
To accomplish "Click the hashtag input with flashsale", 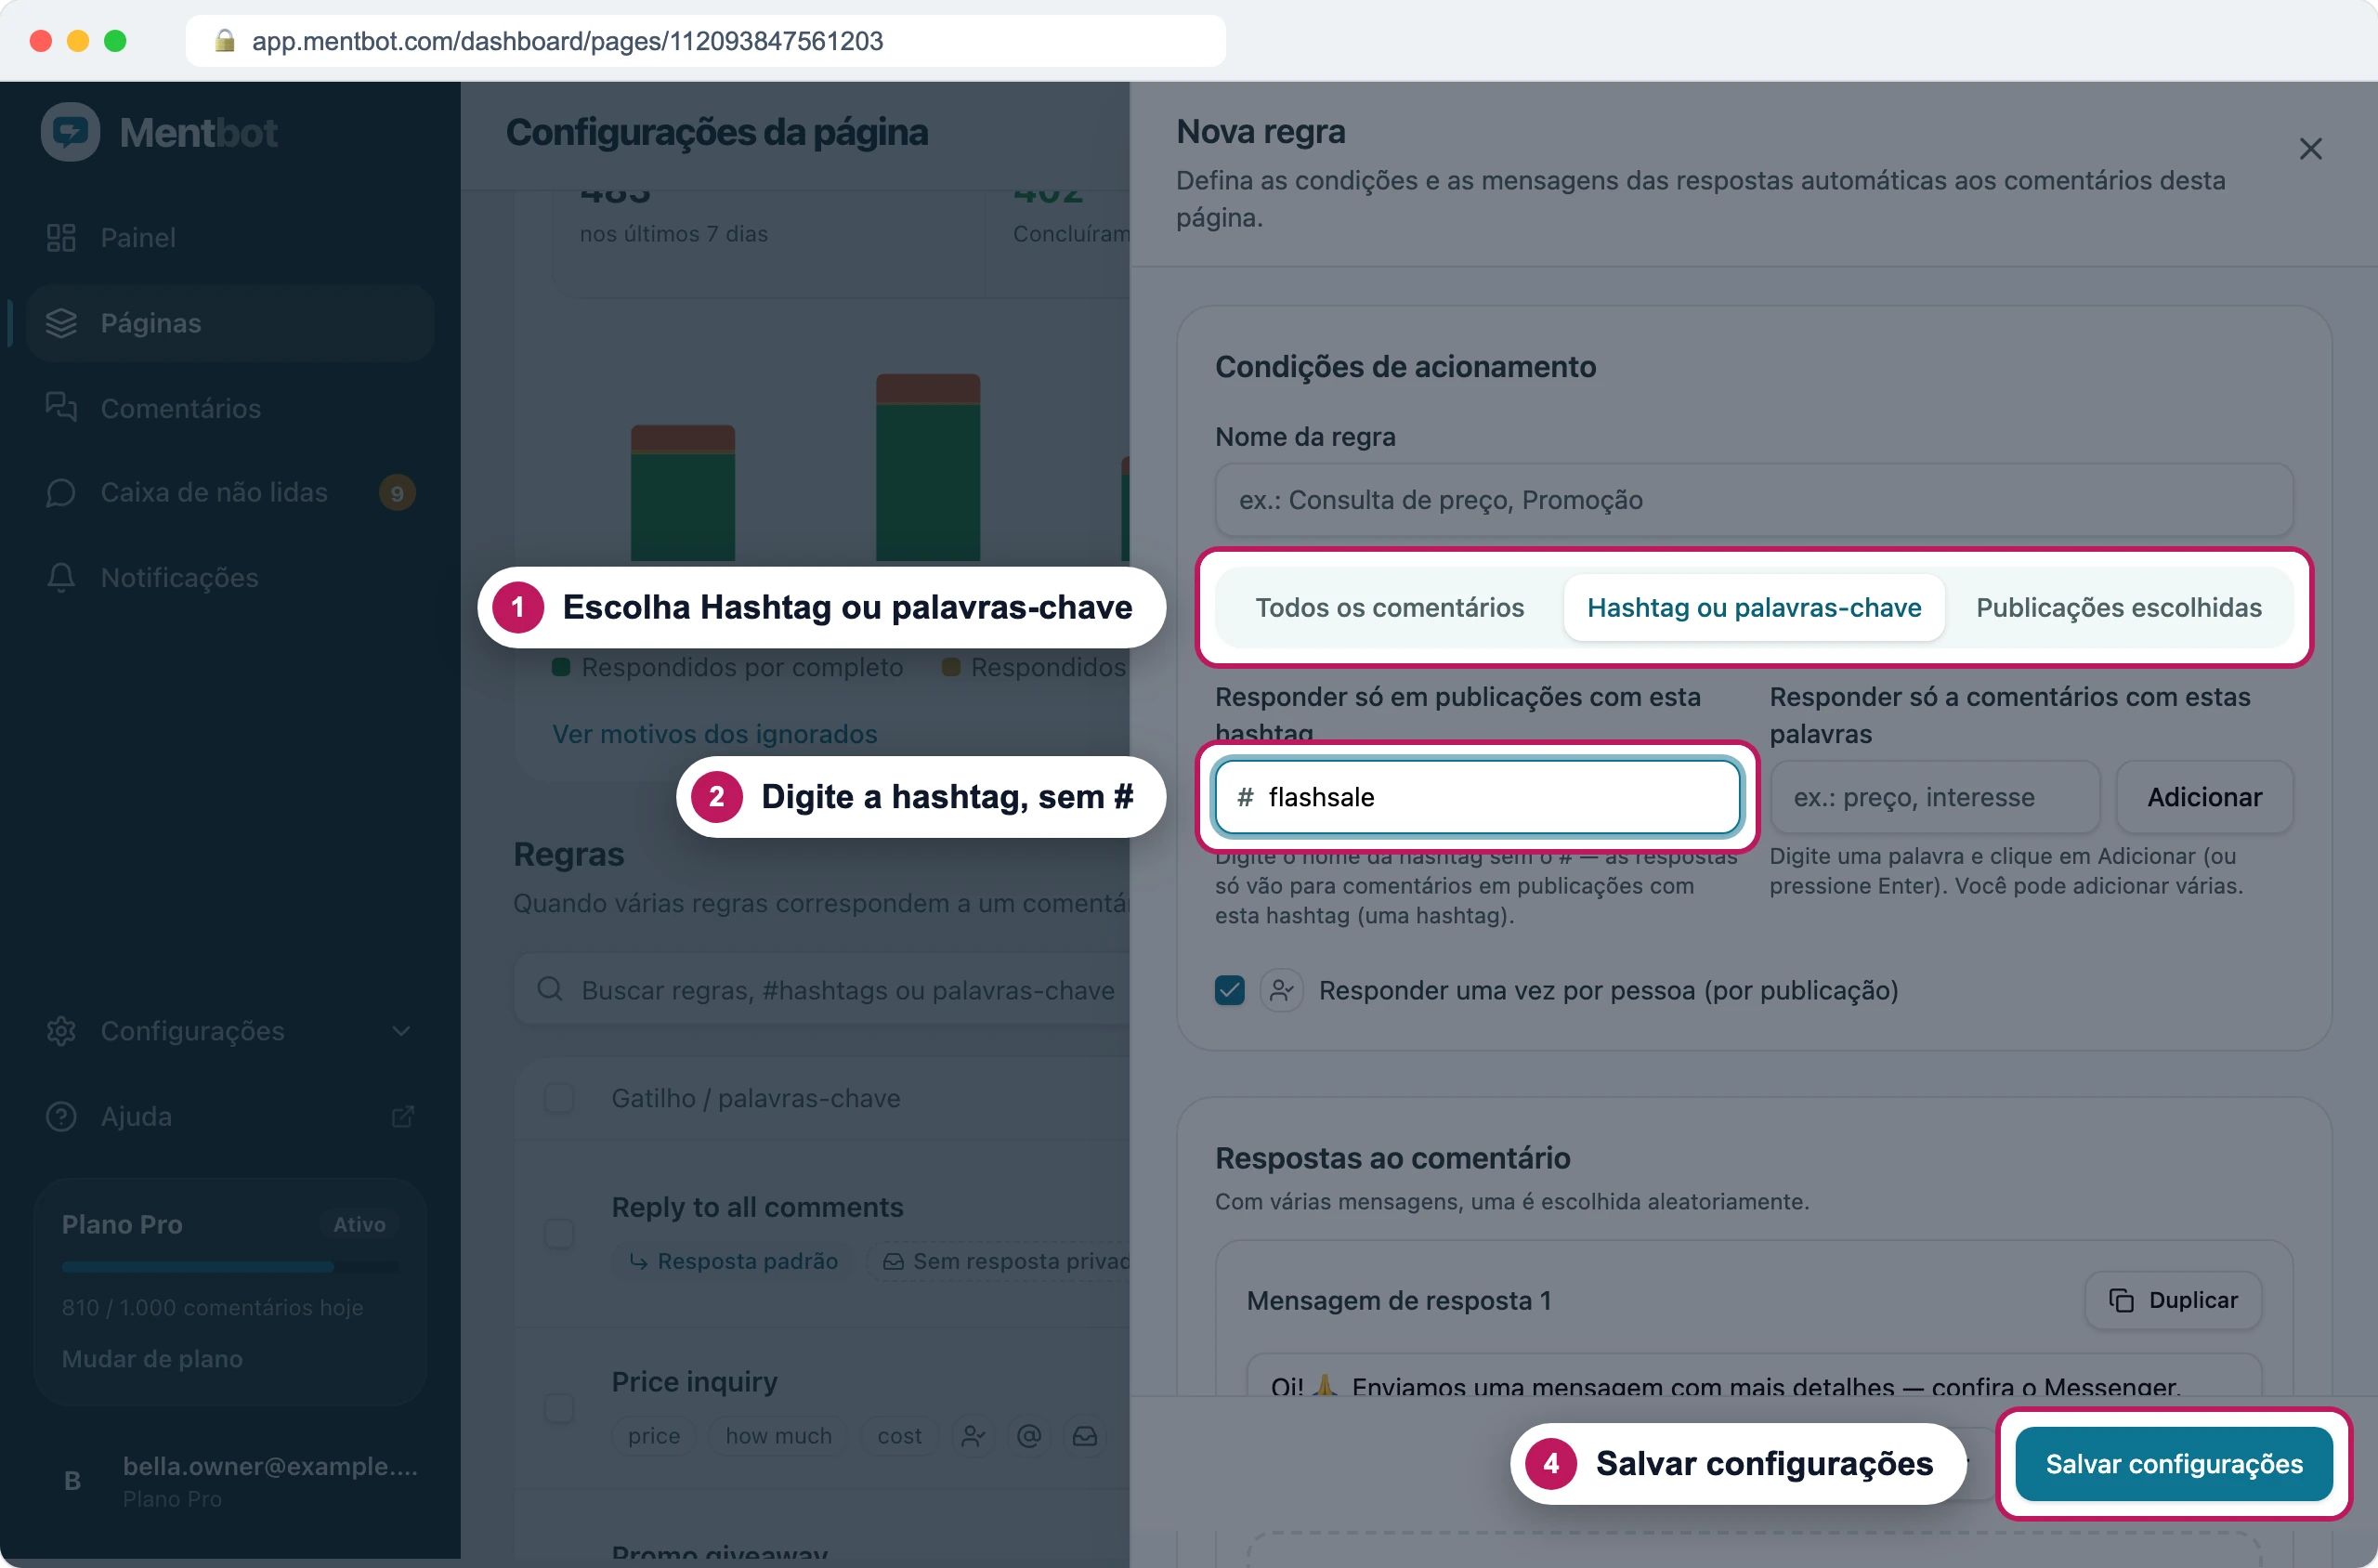I will (1476, 797).
